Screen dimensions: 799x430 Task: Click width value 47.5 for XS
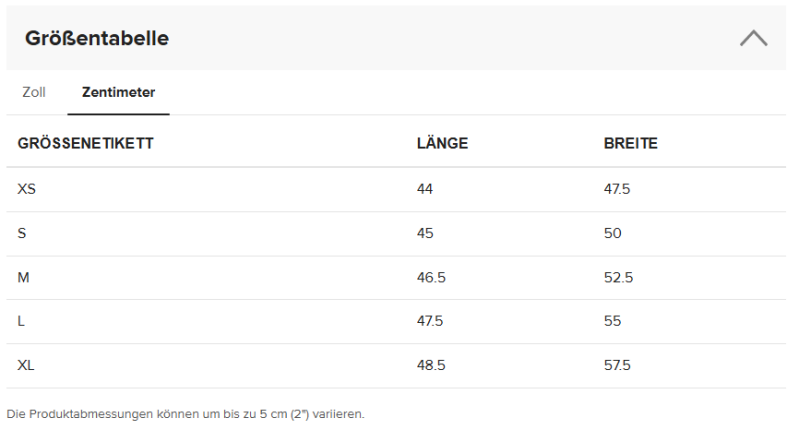(x=617, y=189)
